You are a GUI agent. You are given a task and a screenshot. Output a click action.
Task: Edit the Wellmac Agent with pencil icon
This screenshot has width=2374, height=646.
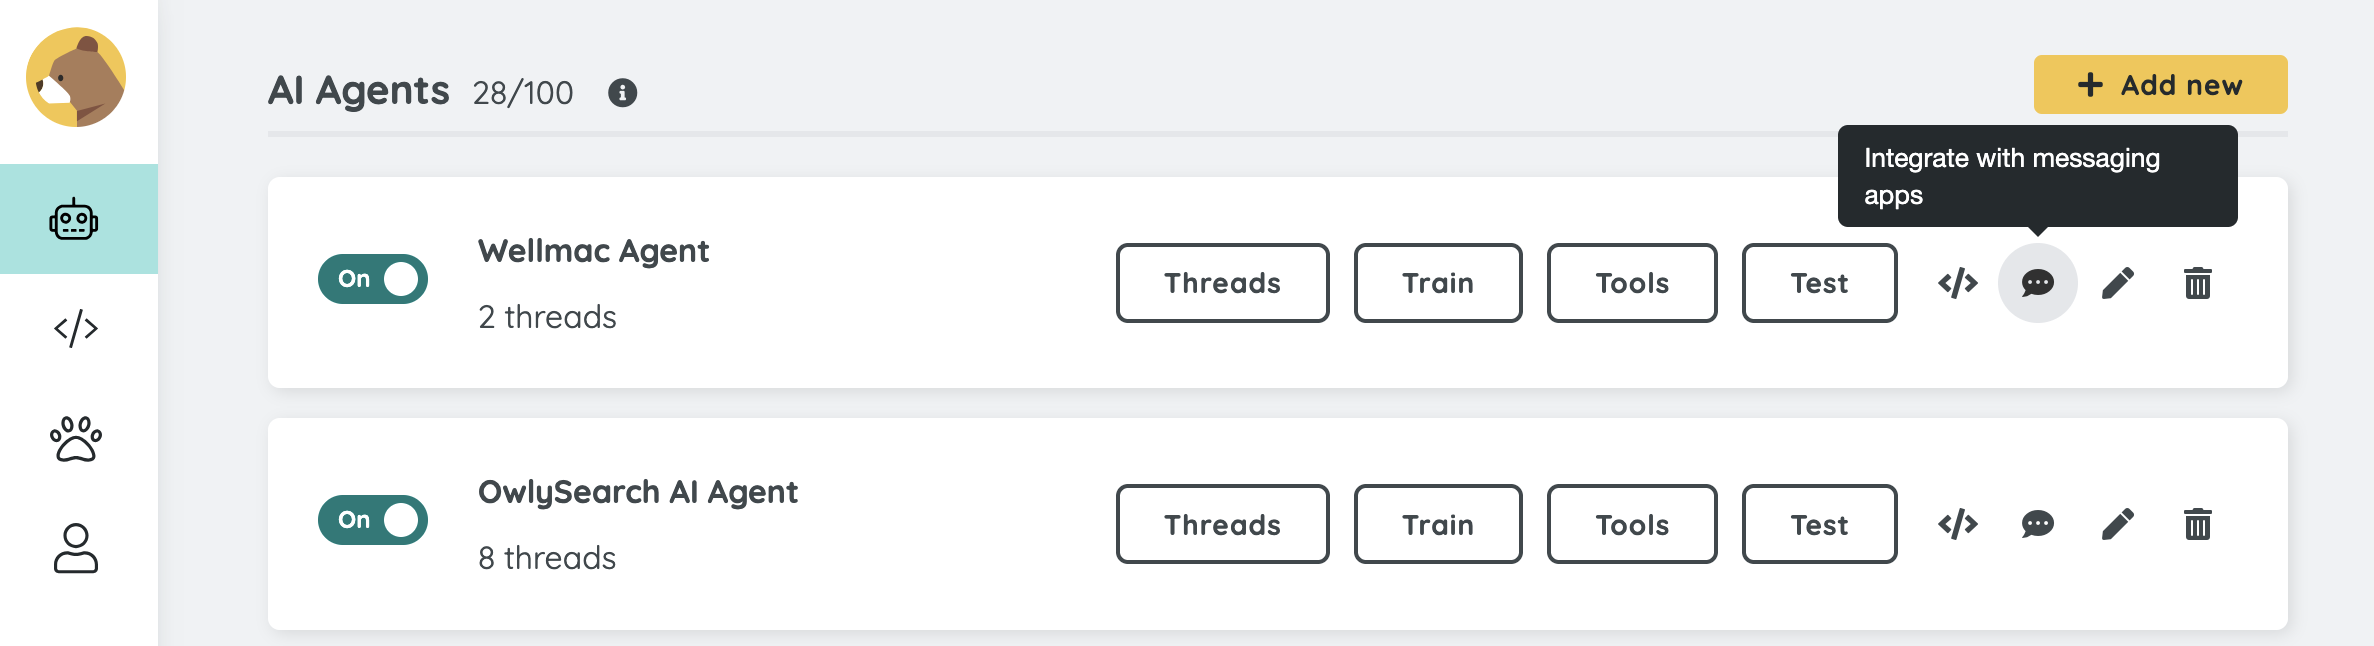point(2117,283)
